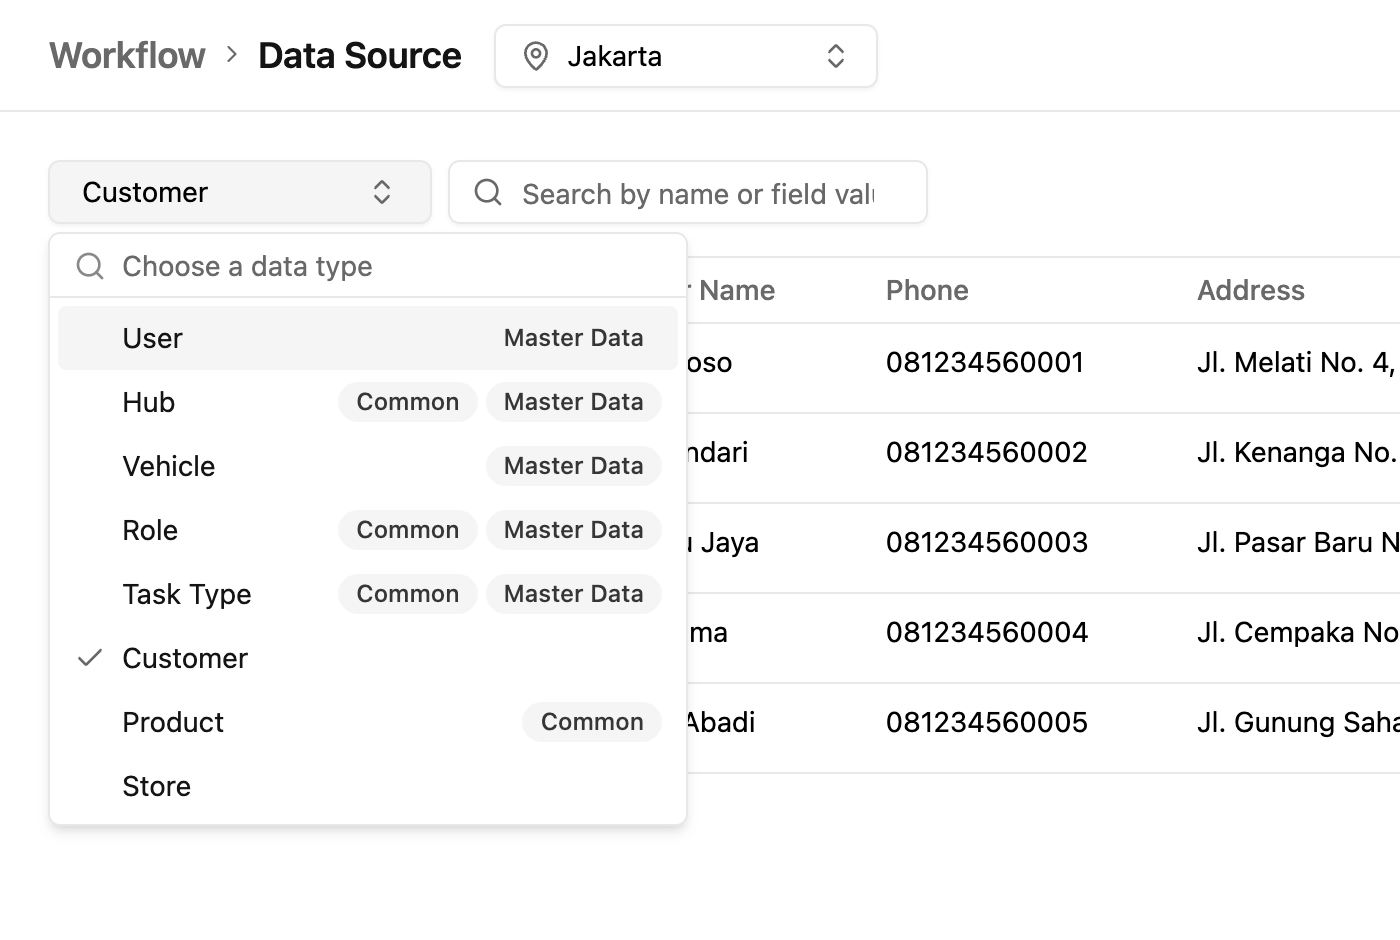The width and height of the screenshot is (1400, 940).
Task: Go to the Workflow breadcrumb link
Action: point(128,56)
